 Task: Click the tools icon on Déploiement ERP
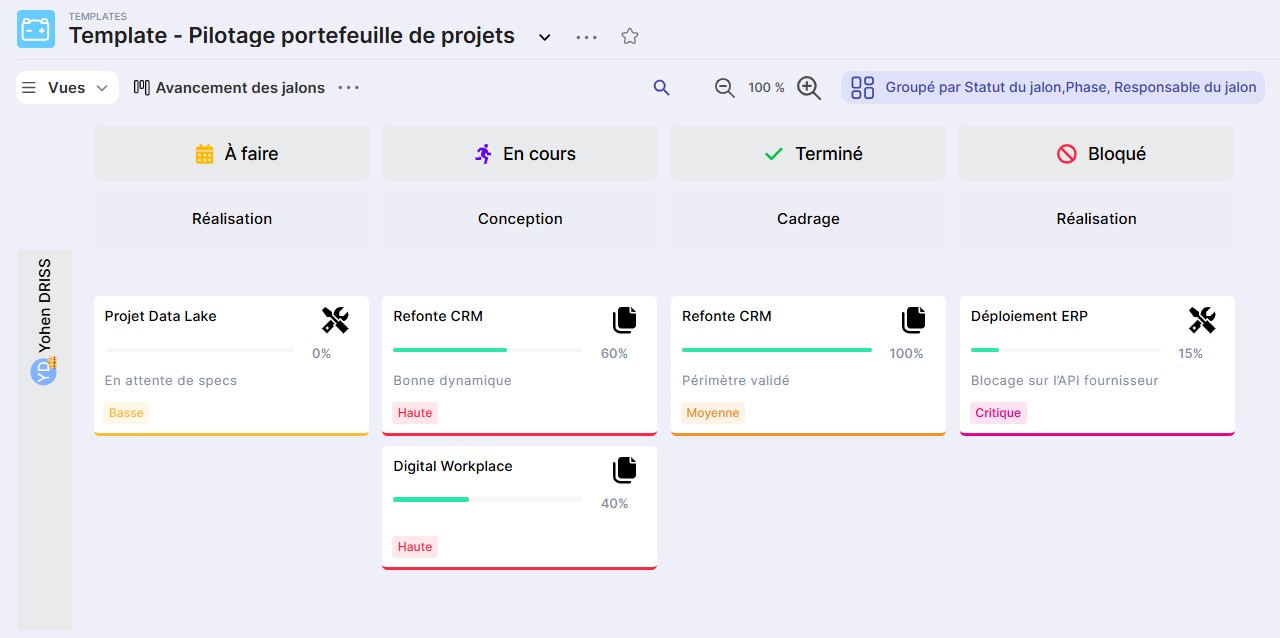1201,320
